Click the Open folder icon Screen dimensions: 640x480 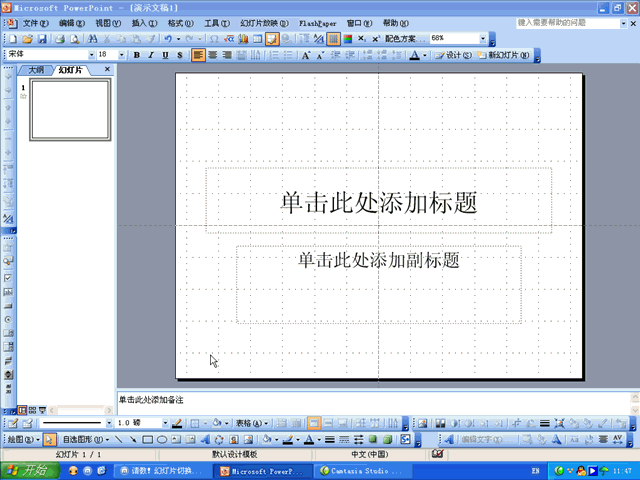[27, 39]
